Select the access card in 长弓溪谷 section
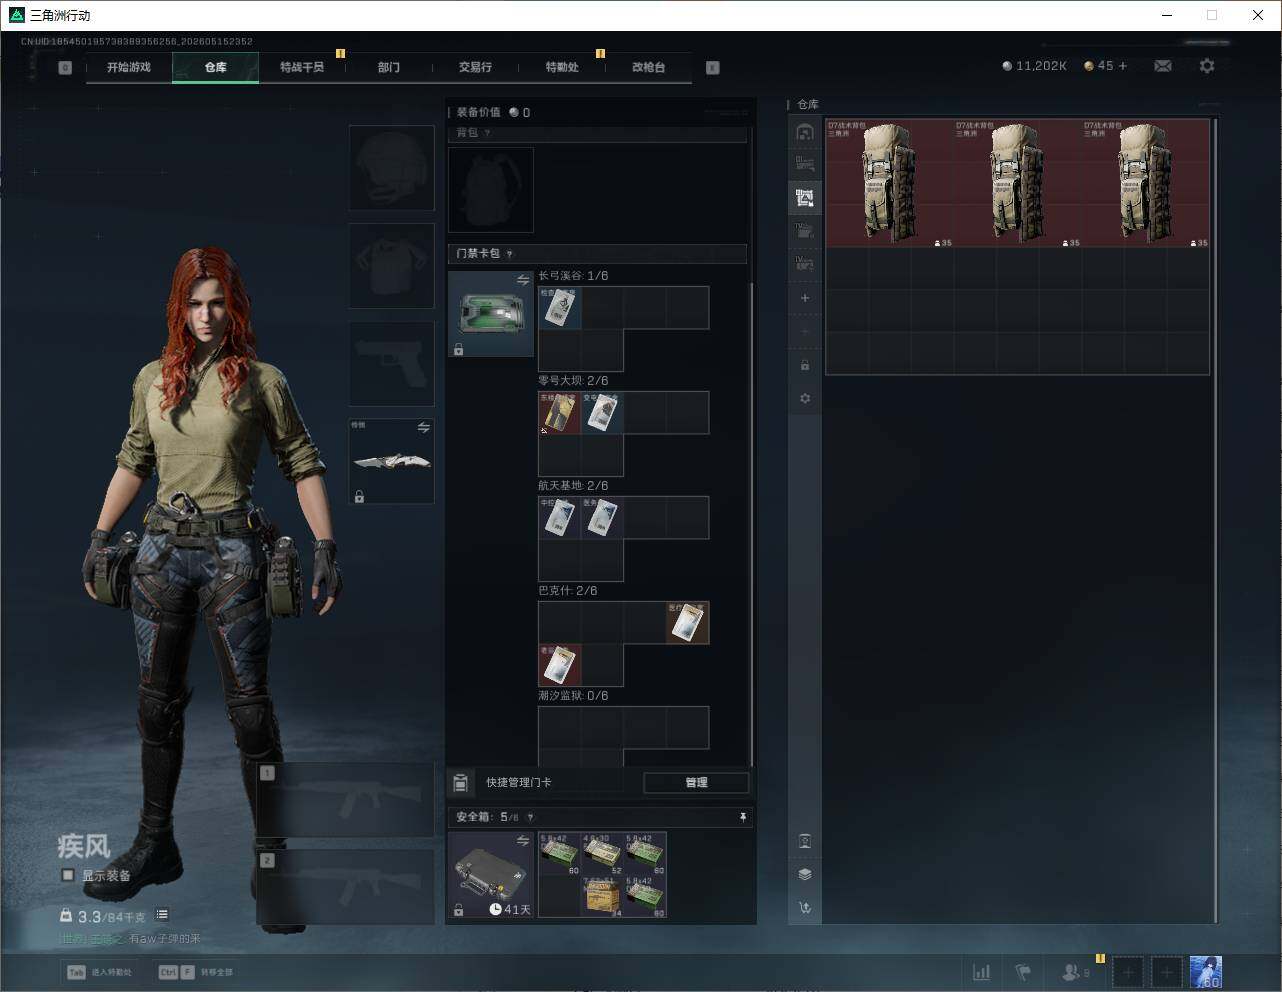 [560, 308]
